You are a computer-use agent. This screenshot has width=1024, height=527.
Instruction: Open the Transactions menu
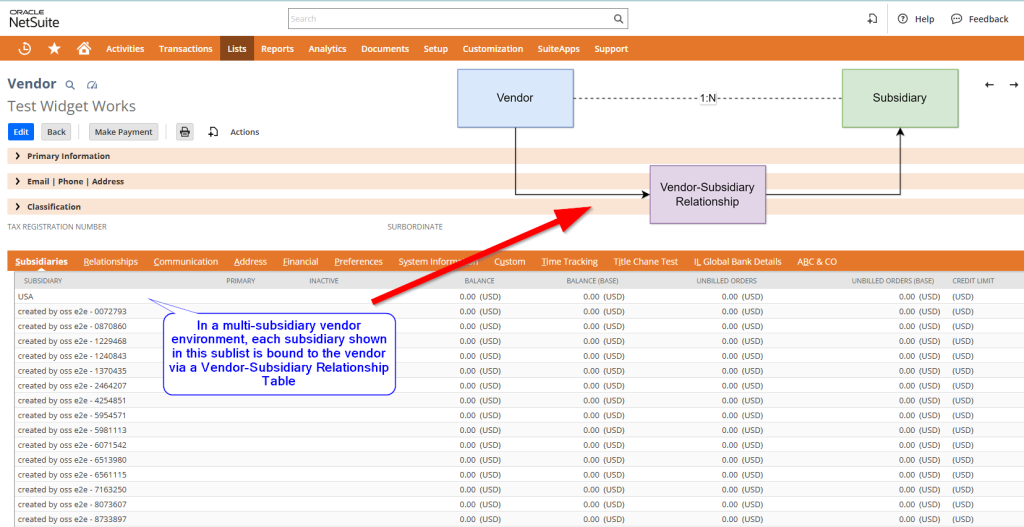point(185,49)
